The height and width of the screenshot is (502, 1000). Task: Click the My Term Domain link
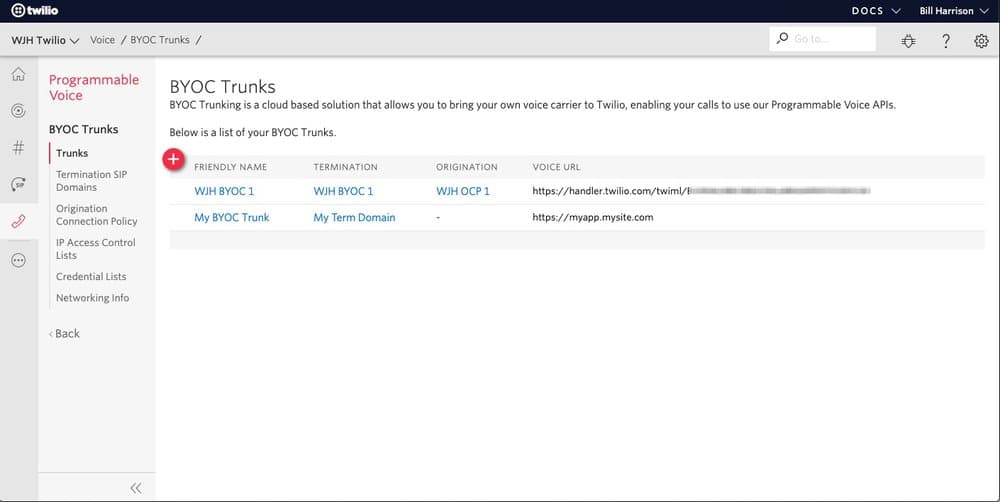354,217
